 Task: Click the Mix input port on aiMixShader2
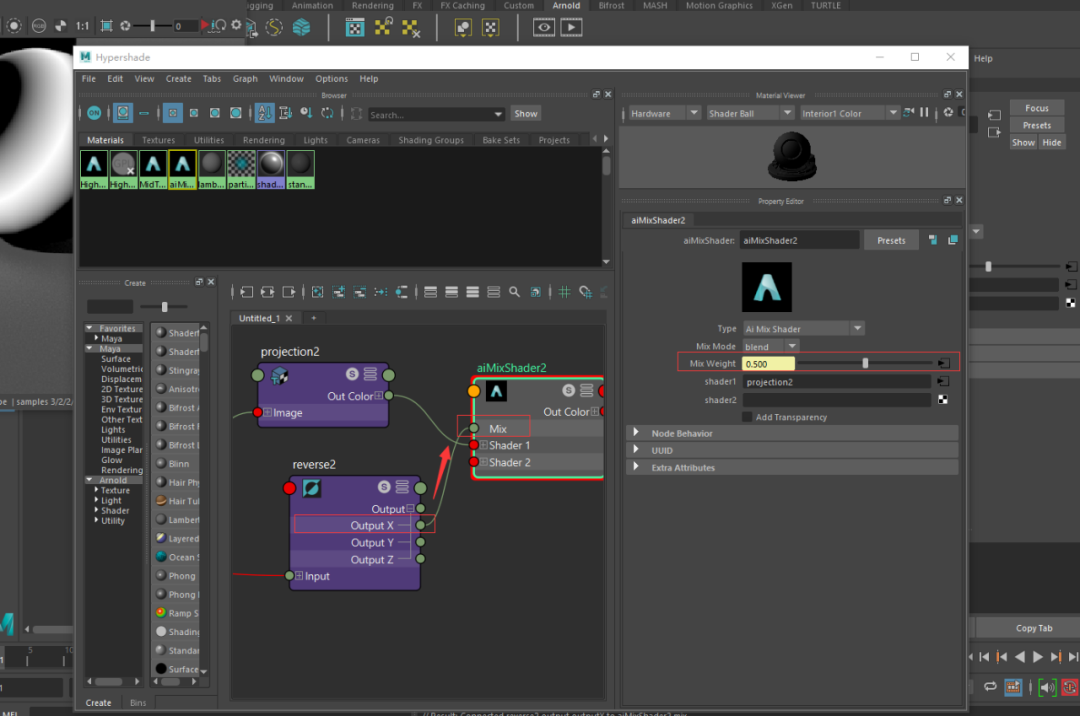474,428
